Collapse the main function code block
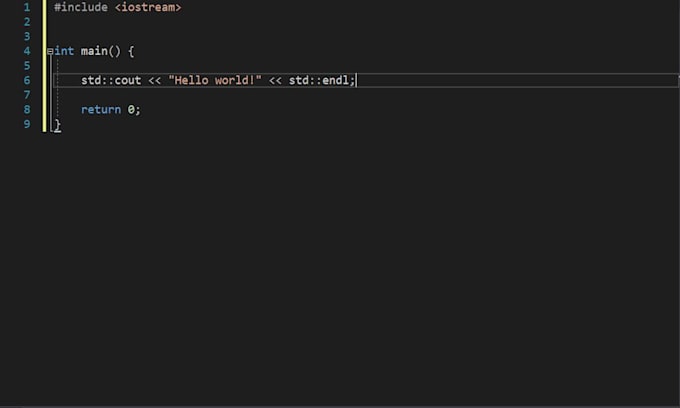 tap(49, 51)
